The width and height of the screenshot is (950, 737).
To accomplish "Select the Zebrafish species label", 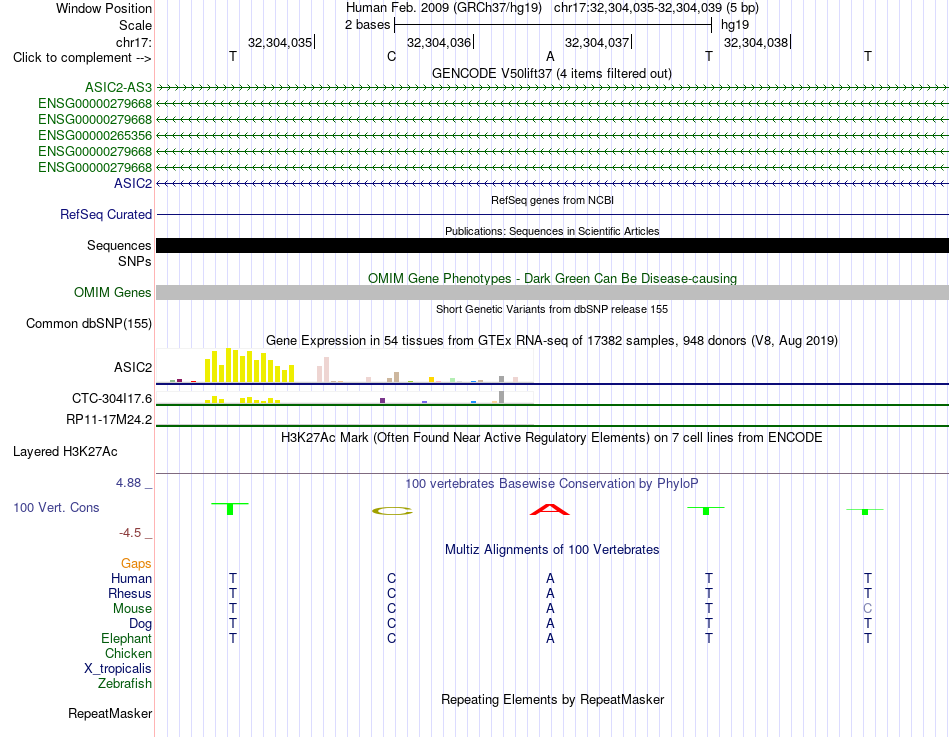I will (x=125, y=684).
